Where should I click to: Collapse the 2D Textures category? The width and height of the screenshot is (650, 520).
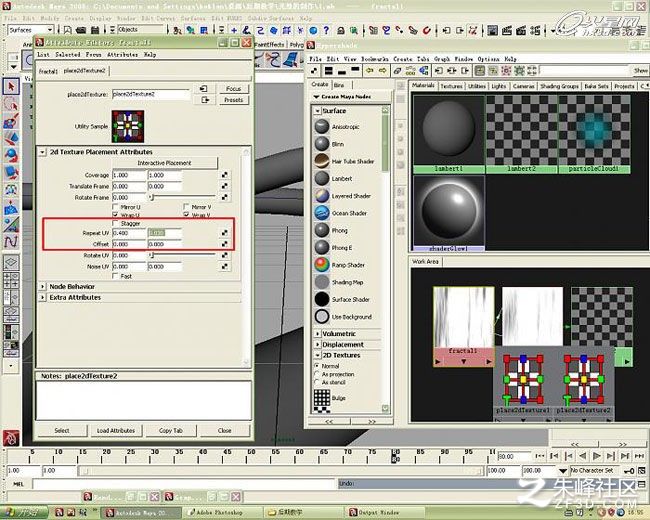click(317, 355)
